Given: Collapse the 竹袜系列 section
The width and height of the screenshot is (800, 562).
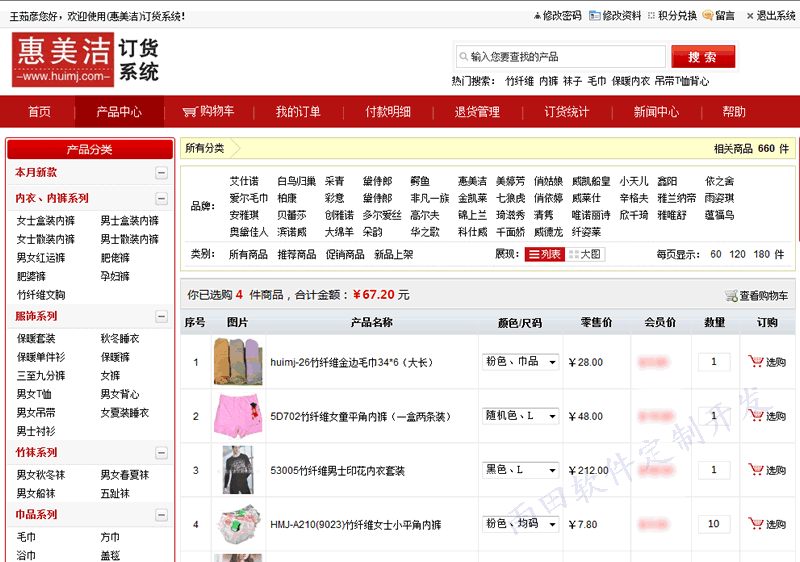Looking at the screenshot, I should (161, 453).
